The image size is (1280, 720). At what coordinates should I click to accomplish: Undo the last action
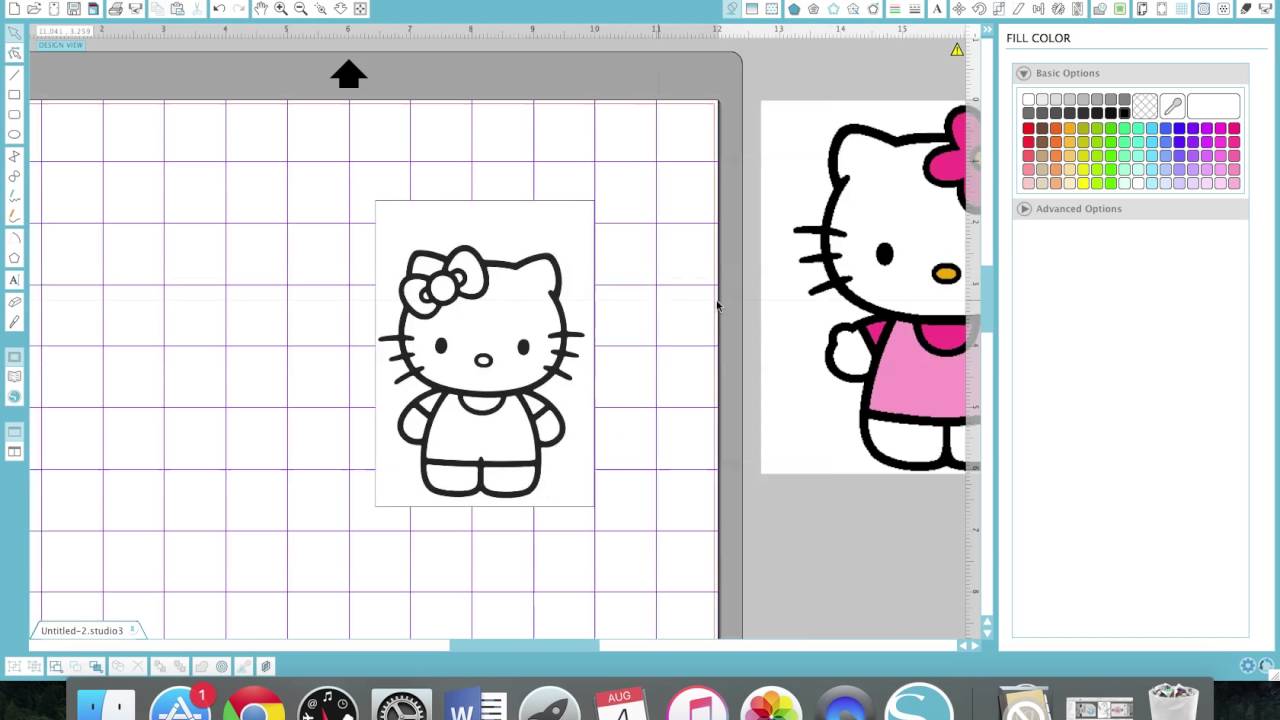coord(218,9)
